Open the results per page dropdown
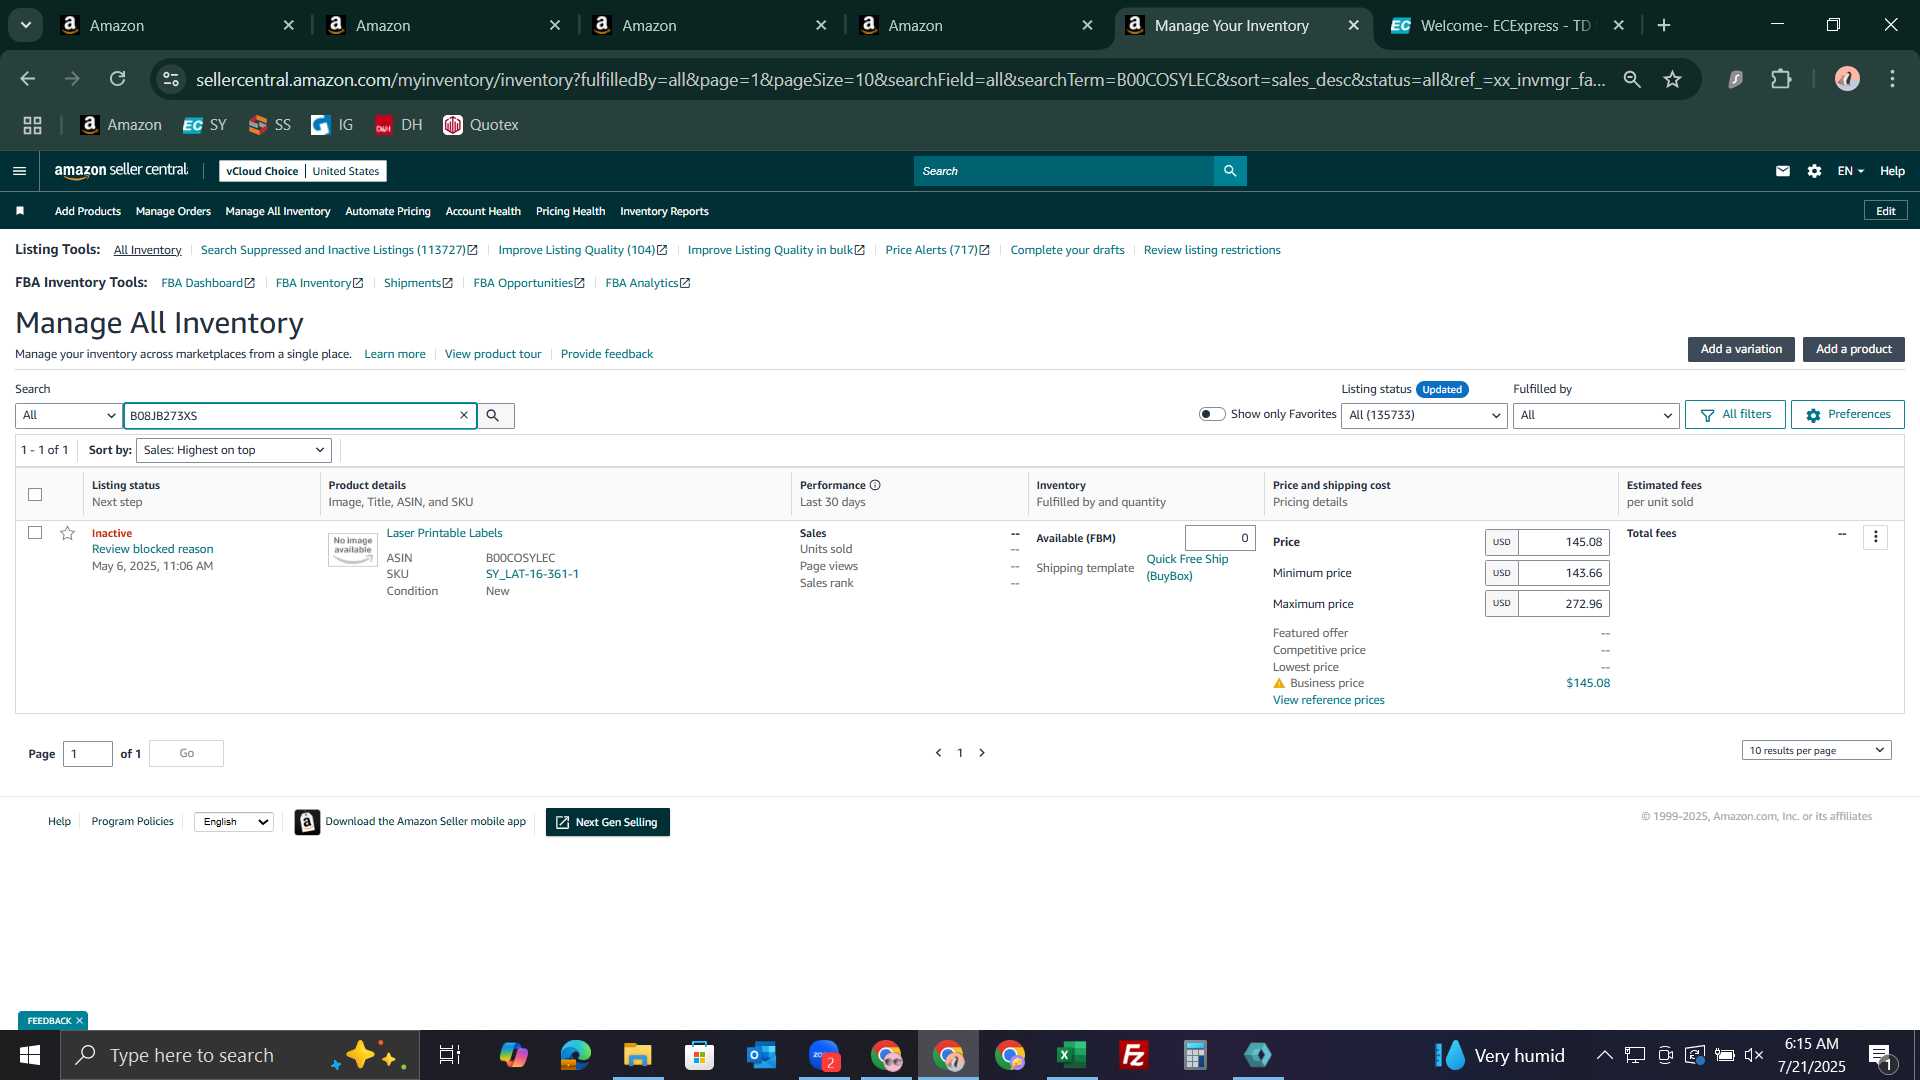This screenshot has height=1080, width=1920. 1816,750
